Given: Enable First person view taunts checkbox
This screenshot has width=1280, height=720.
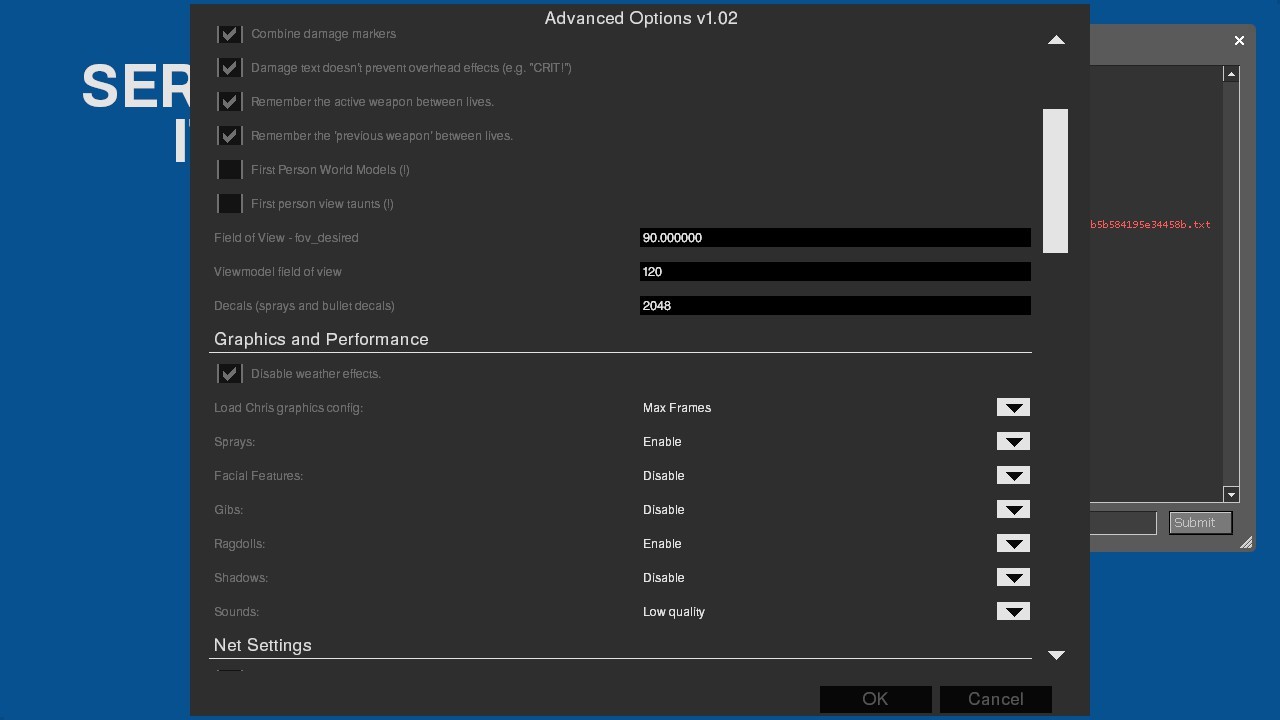Looking at the screenshot, I should tap(230, 204).
